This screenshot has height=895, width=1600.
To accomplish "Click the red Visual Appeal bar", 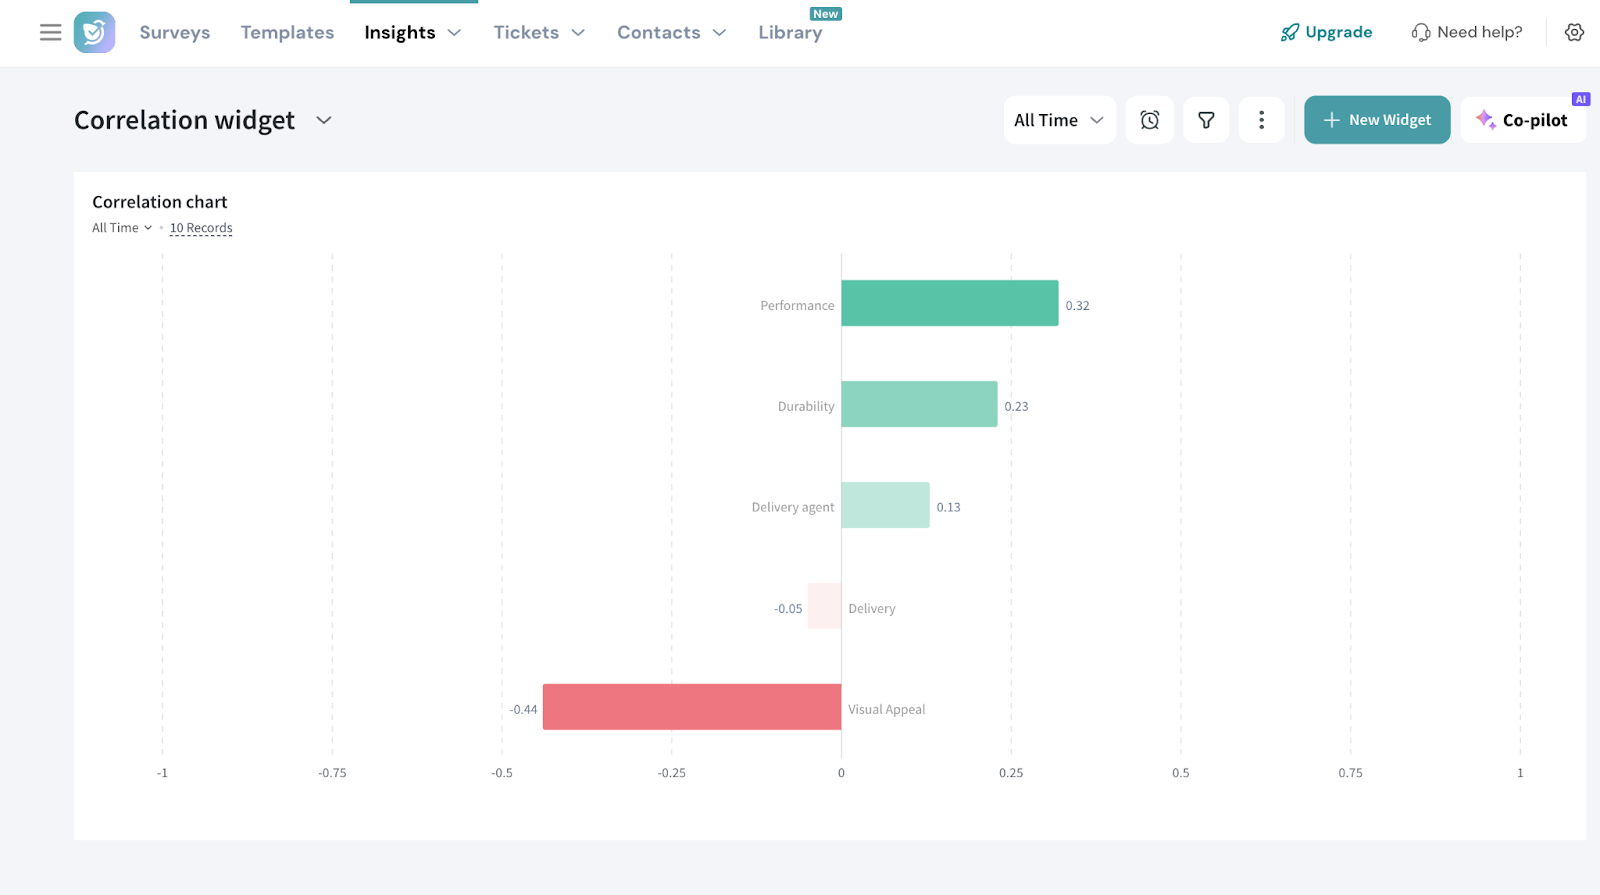I will coord(691,707).
